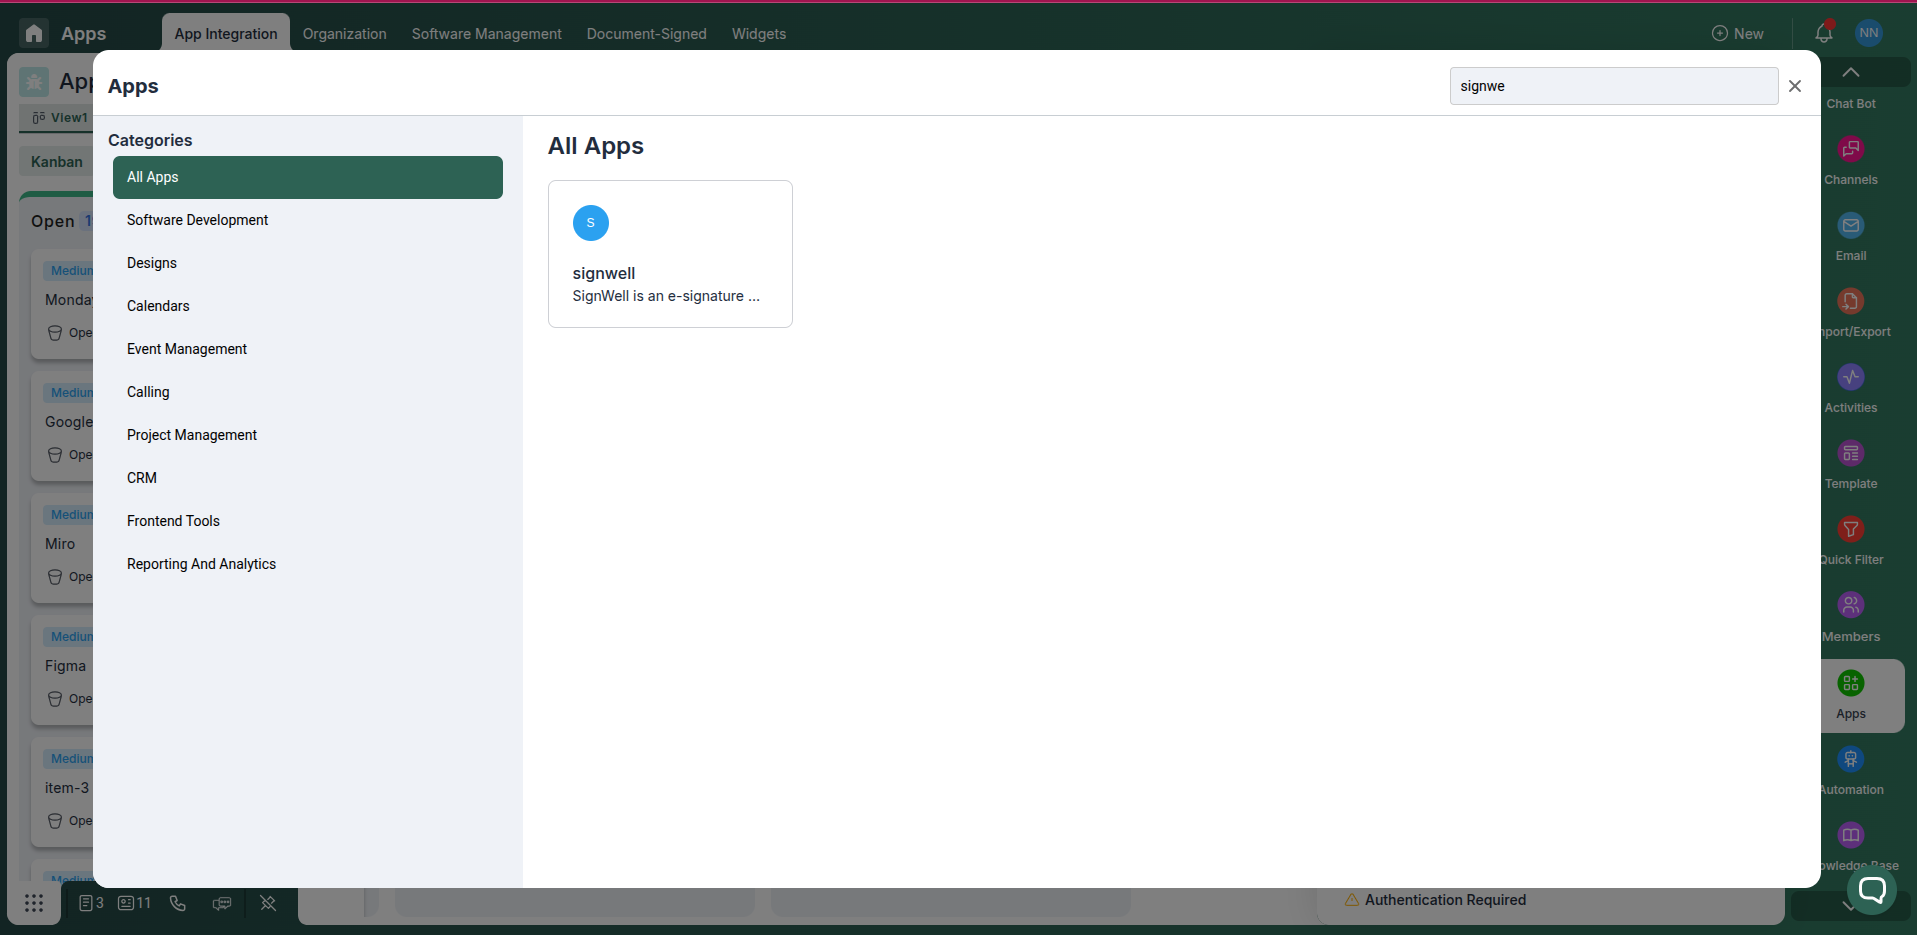Click the New button
The height and width of the screenshot is (935, 1917).
click(1738, 33)
